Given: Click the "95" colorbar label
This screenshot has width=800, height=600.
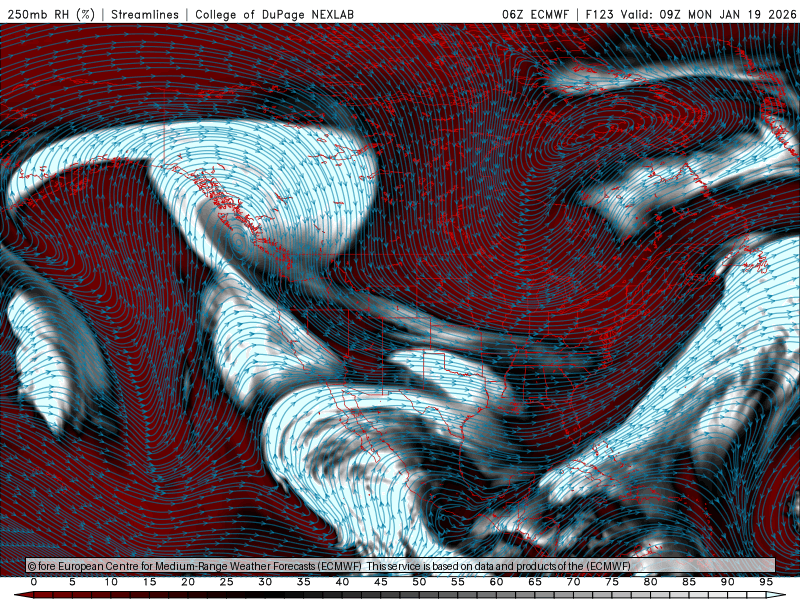Looking at the screenshot, I should pos(766,582).
